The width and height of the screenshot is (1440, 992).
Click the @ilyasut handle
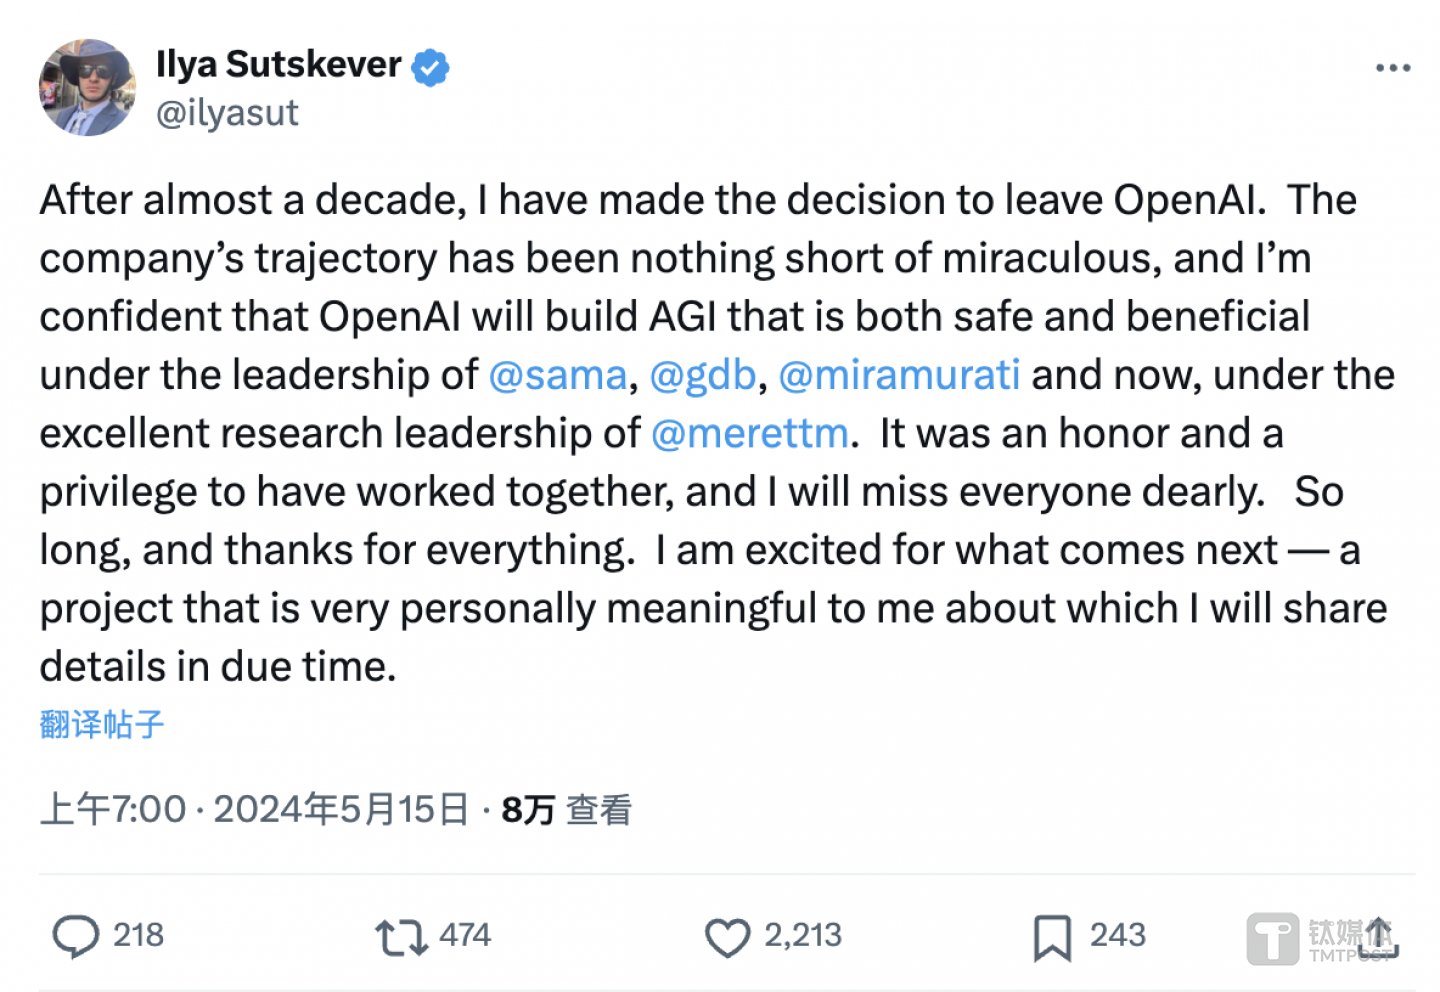click(x=227, y=113)
